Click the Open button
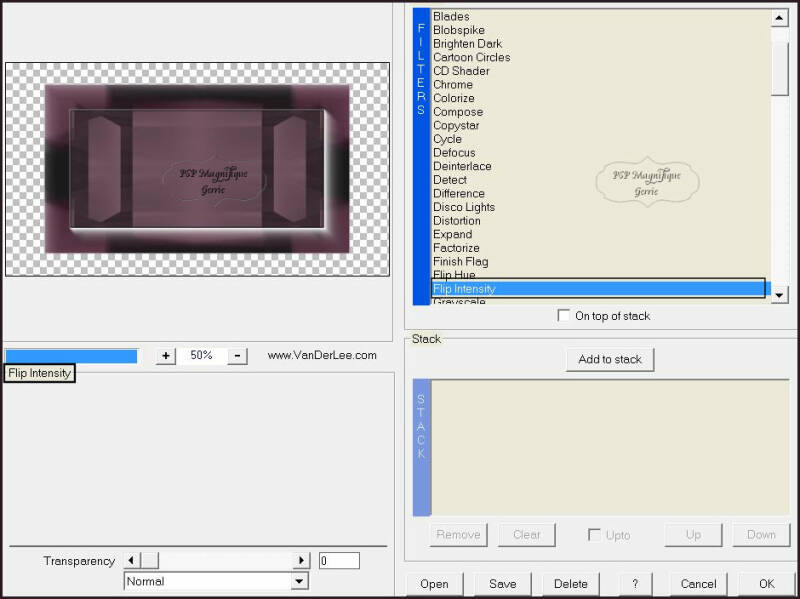The height and width of the screenshot is (599, 800). 434,584
